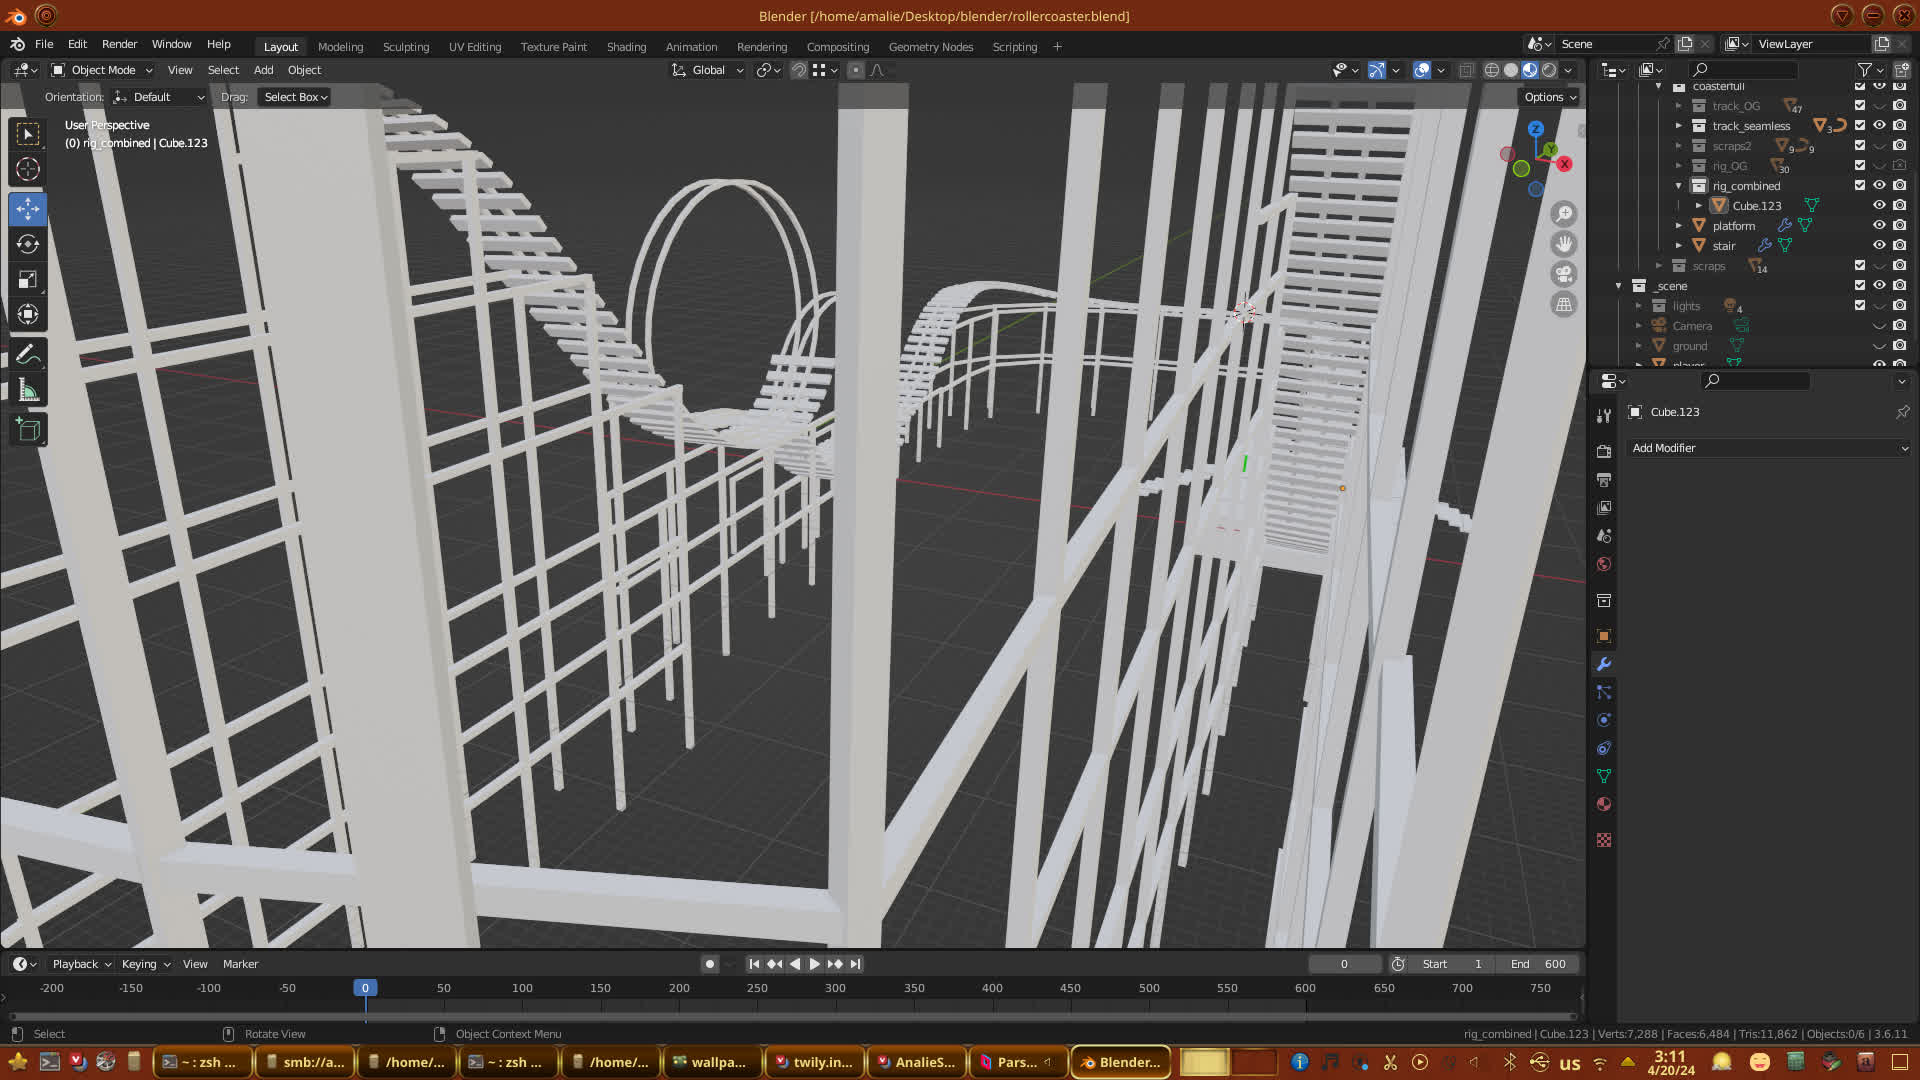
Task: Select the Cursor tool in toolbar
Action: click(x=28, y=169)
